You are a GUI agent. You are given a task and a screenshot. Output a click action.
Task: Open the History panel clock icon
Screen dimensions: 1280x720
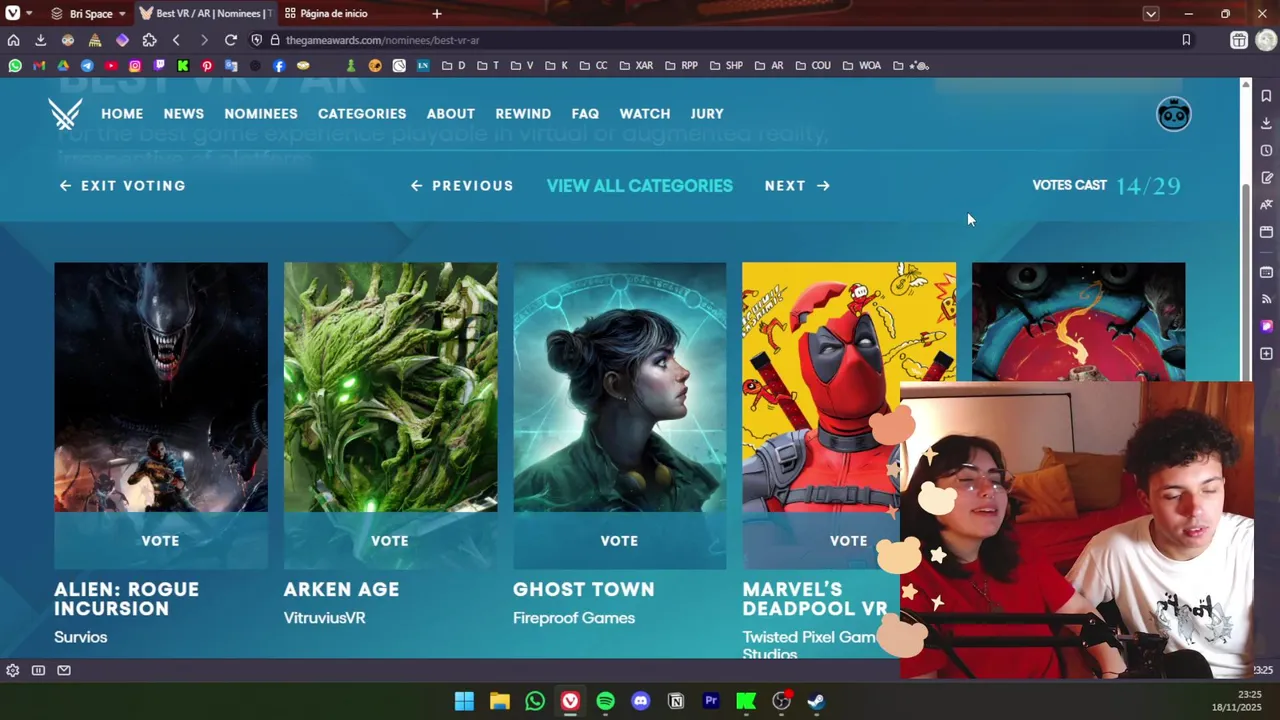(x=1266, y=150)
